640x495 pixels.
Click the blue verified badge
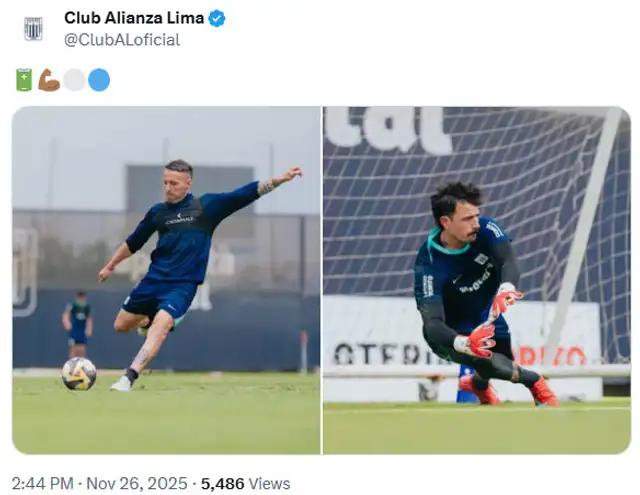click(217, 18)
